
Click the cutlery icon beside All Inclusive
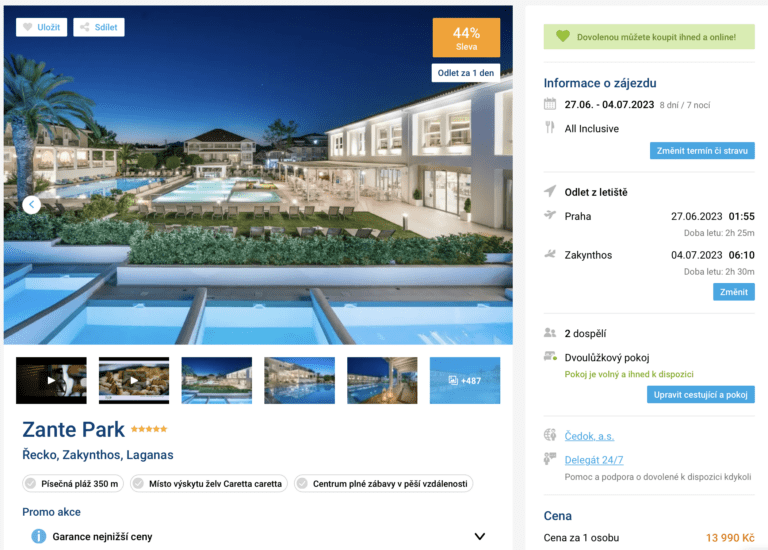550,128
